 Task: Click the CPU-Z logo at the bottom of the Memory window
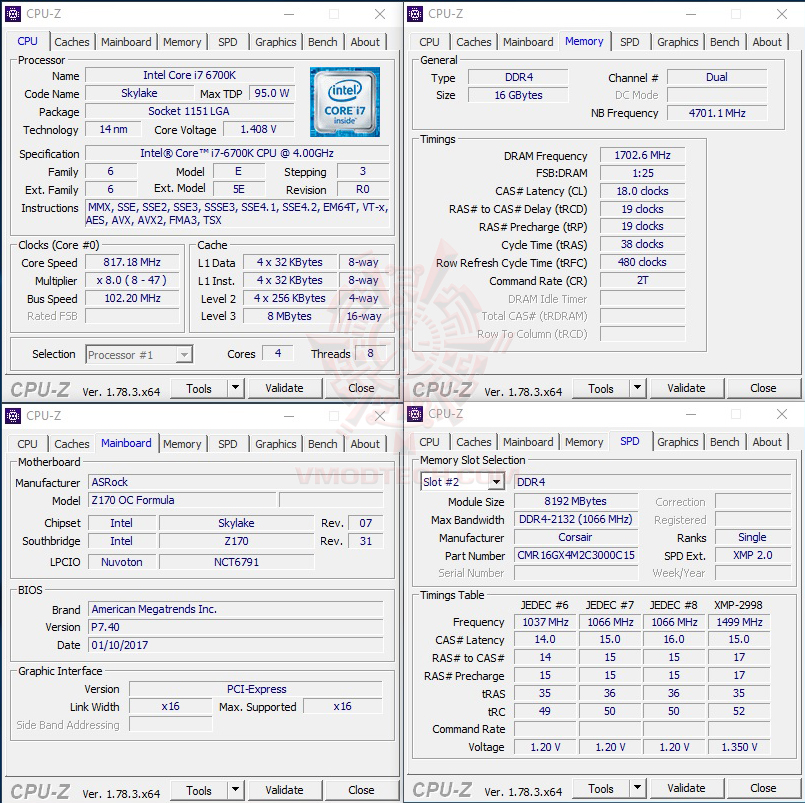pyautogui.click(x=442, y=388)
